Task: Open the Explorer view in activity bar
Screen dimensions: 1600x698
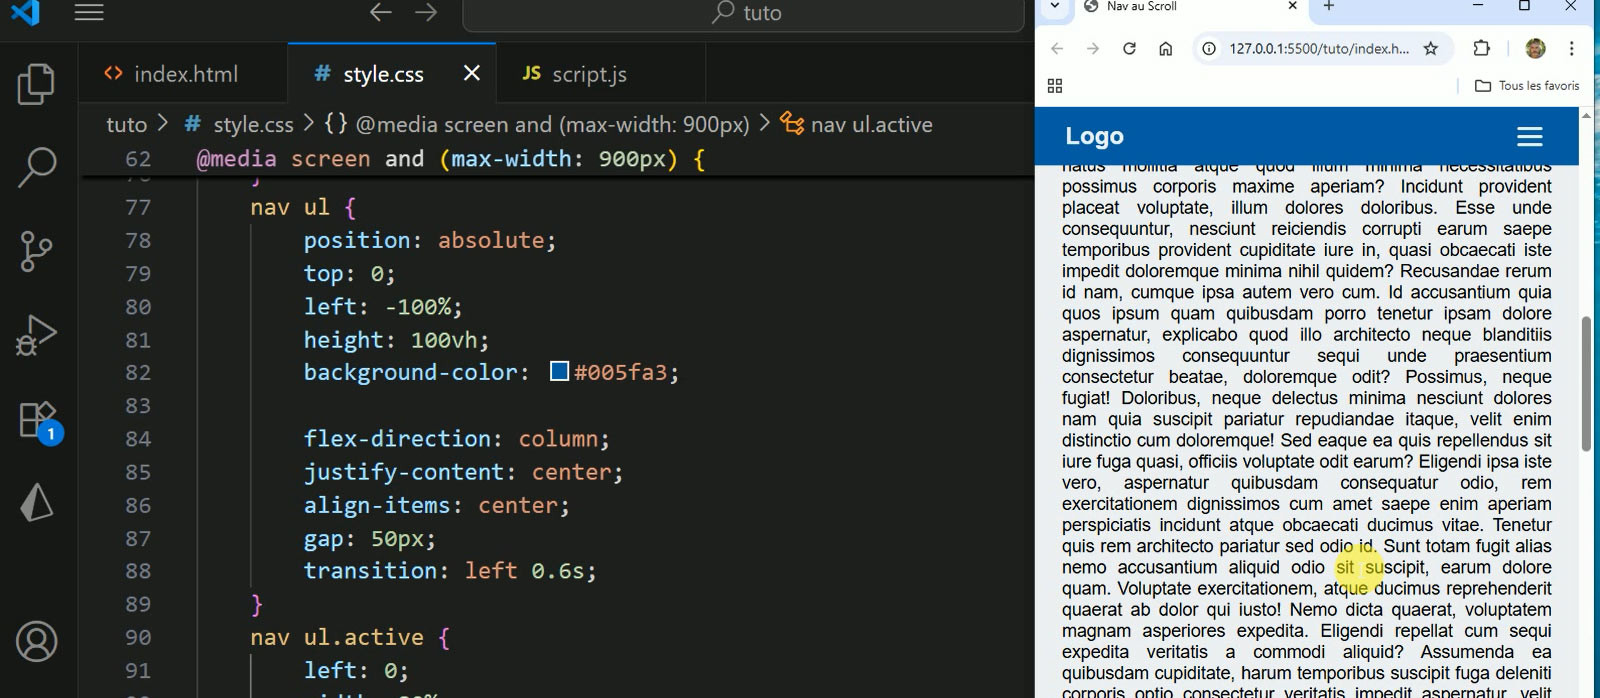Action: [37, 84]
